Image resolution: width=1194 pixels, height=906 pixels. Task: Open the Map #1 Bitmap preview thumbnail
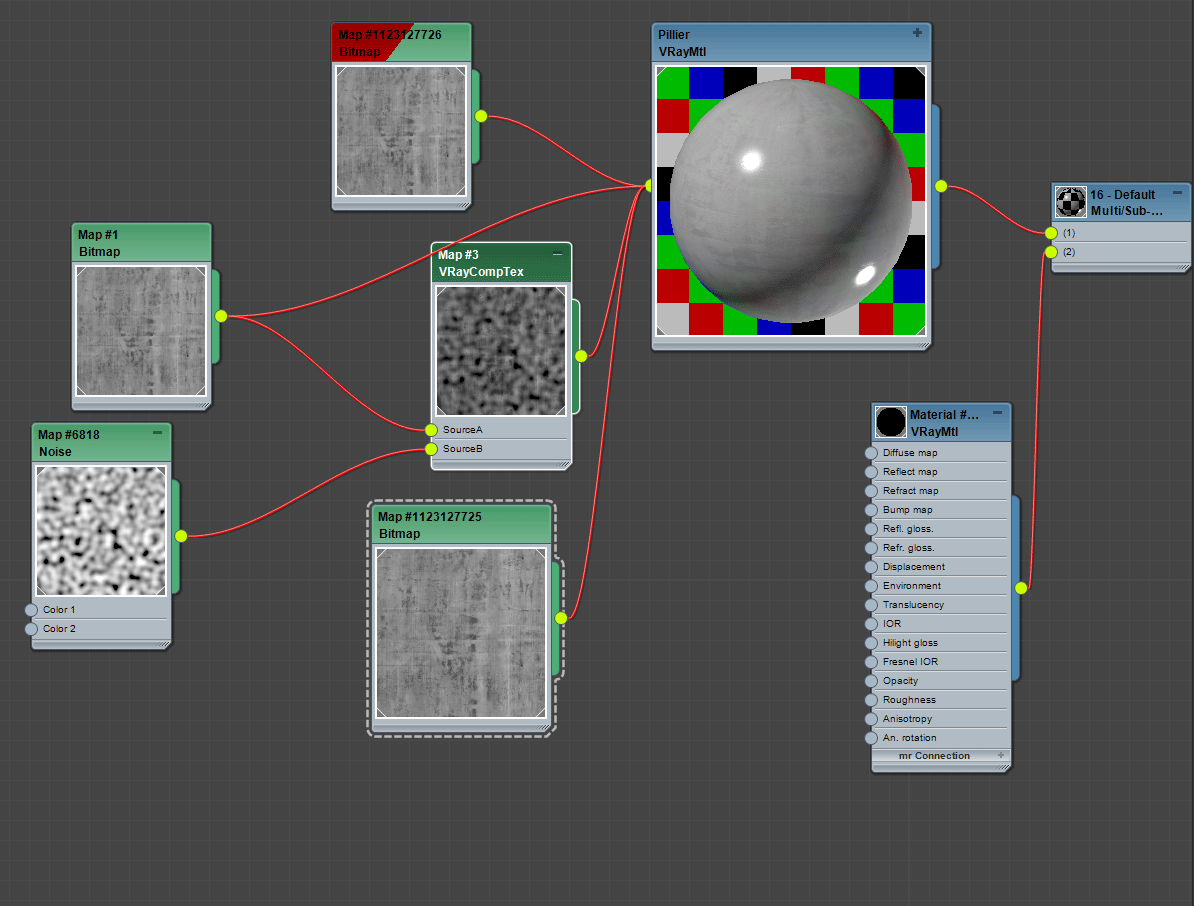pyautogui.click(x=141, y=330)
